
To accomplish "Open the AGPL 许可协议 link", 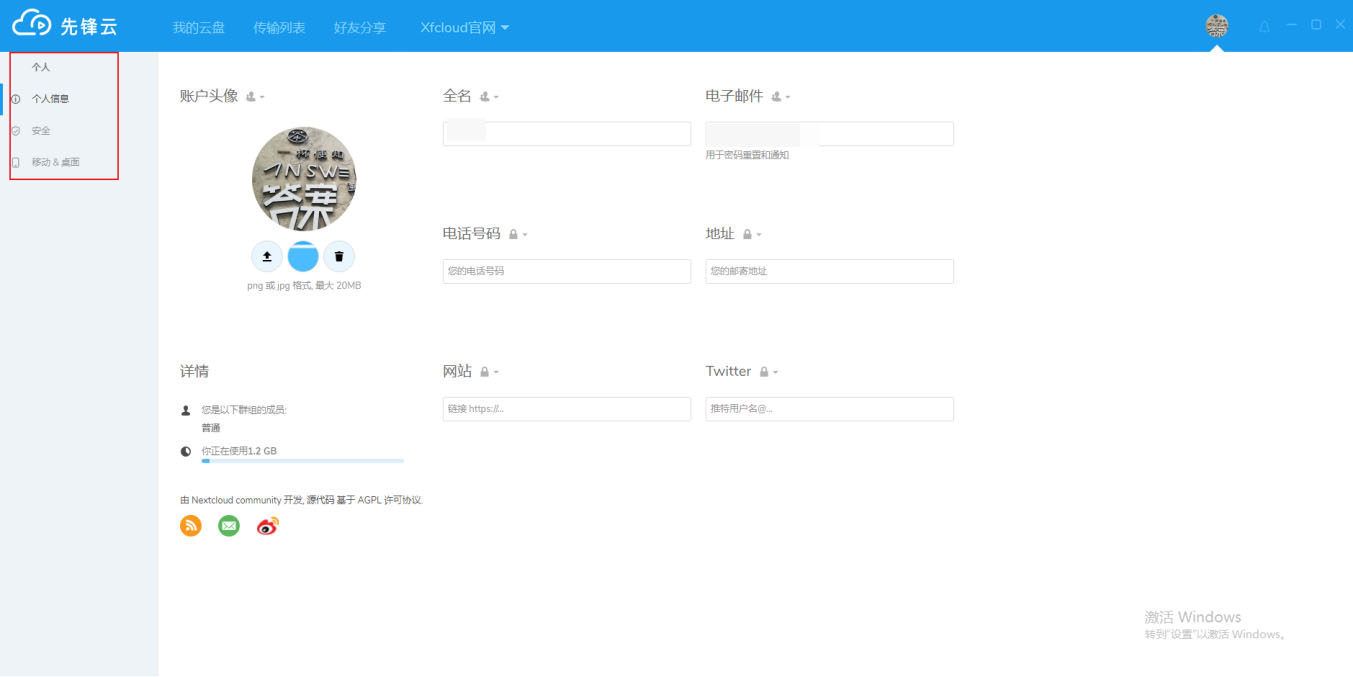I will pos(391,500).
